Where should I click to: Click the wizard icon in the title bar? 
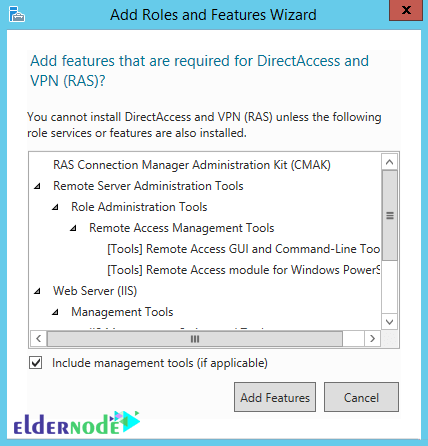(x=17, y=14)
